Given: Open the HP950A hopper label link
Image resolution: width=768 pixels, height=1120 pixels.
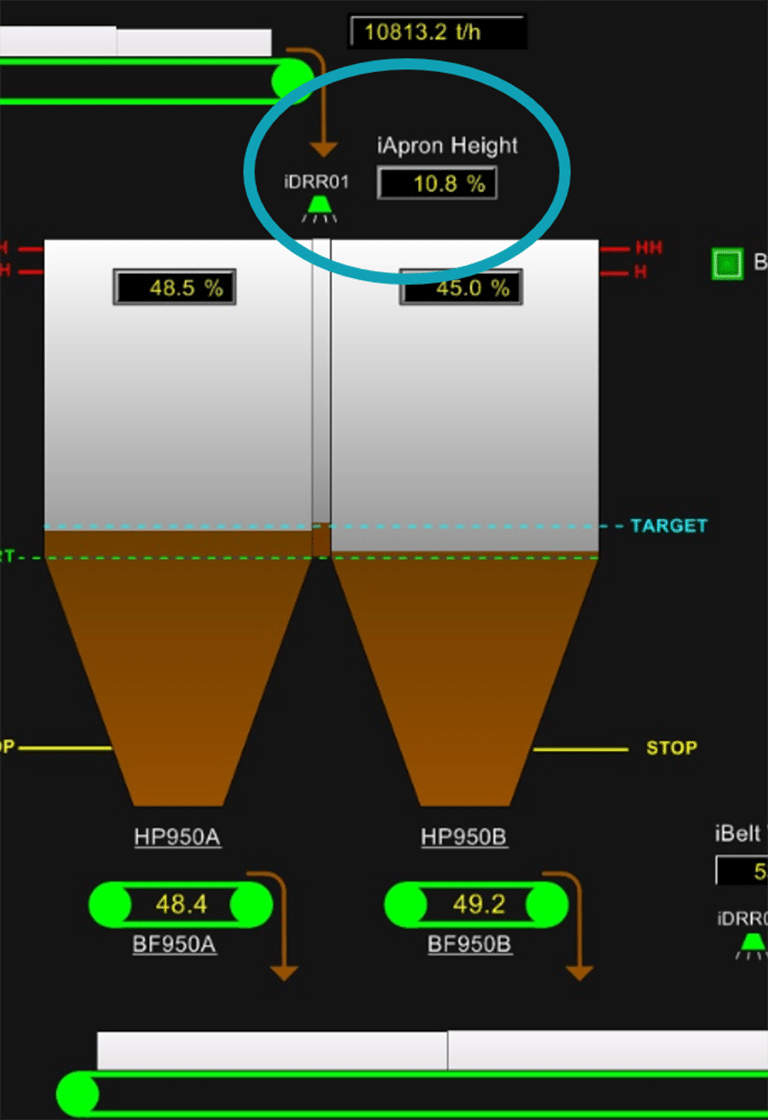Looking at the screenshot, I should click(177, 837).
